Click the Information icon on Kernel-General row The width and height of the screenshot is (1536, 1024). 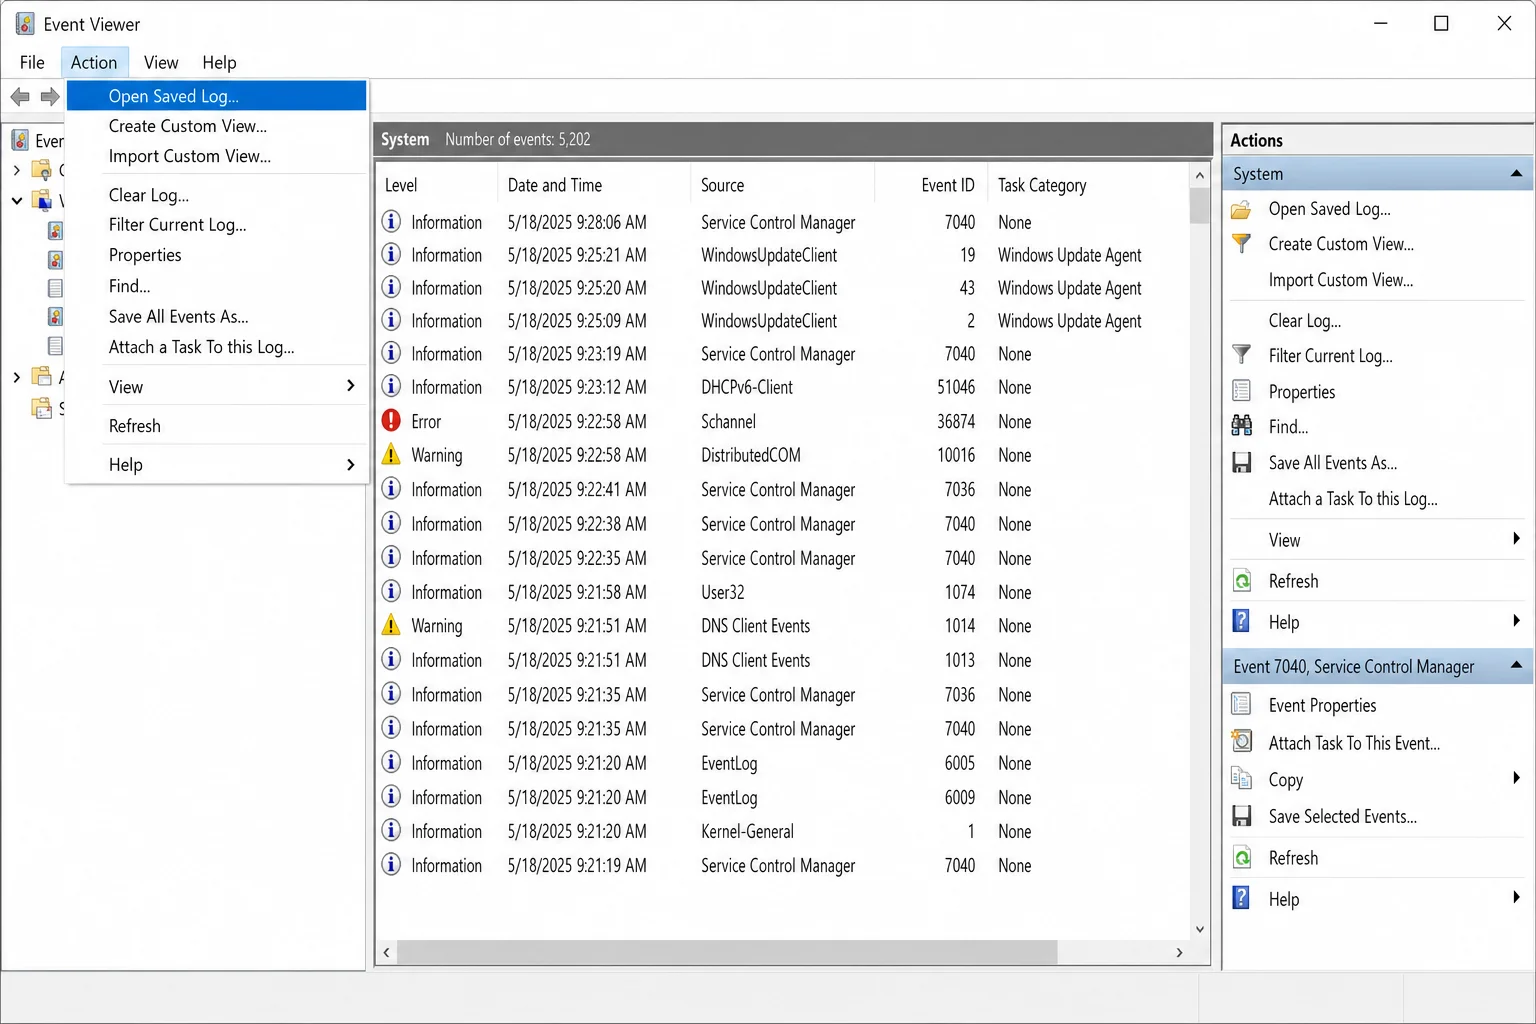(x=391, y=831)
